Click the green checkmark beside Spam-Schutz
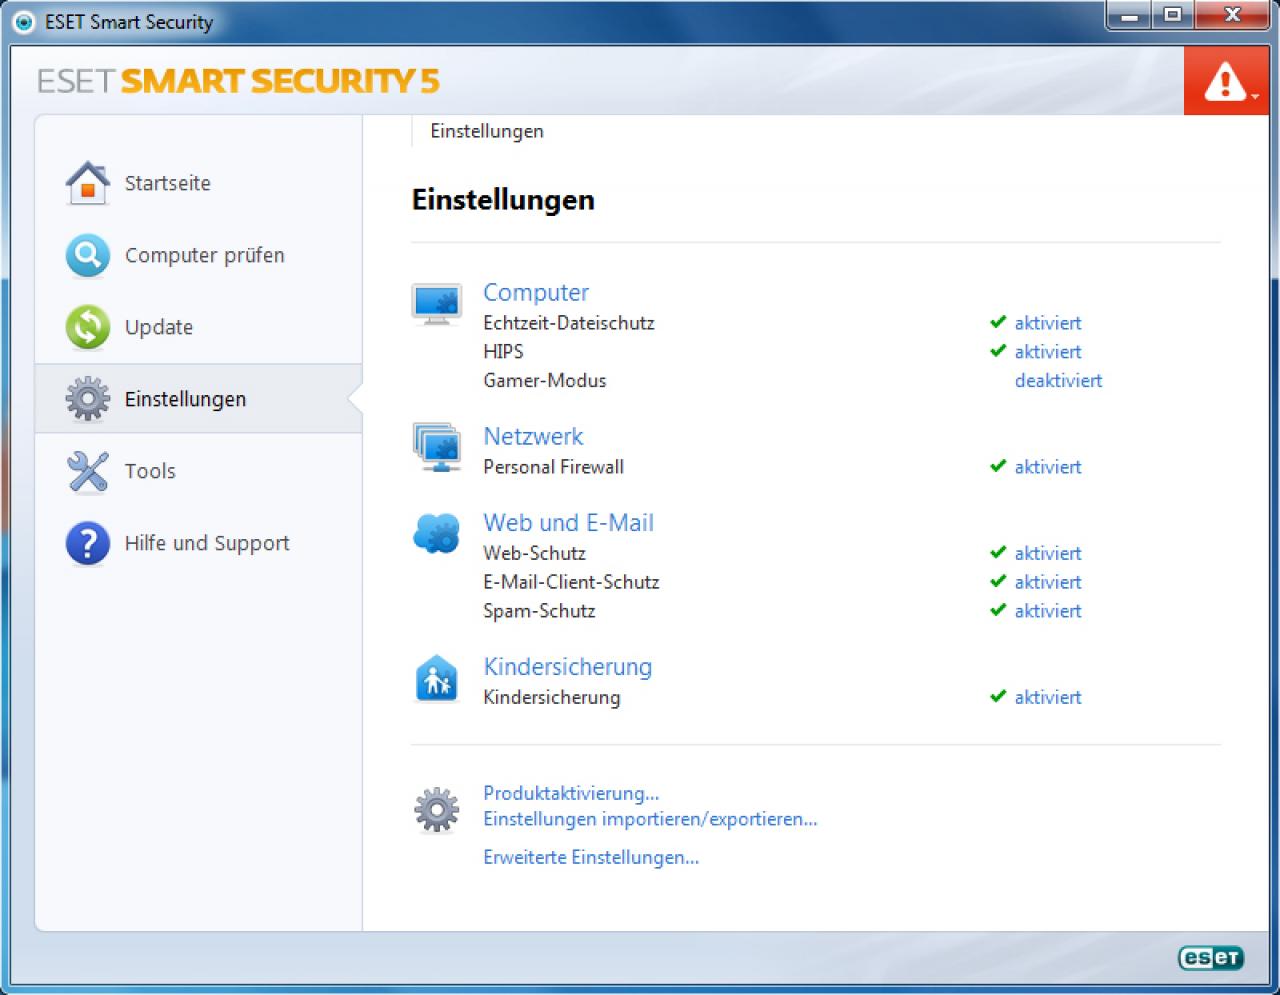The width and height of the screenshot is (1280, 995). (998, 610)
